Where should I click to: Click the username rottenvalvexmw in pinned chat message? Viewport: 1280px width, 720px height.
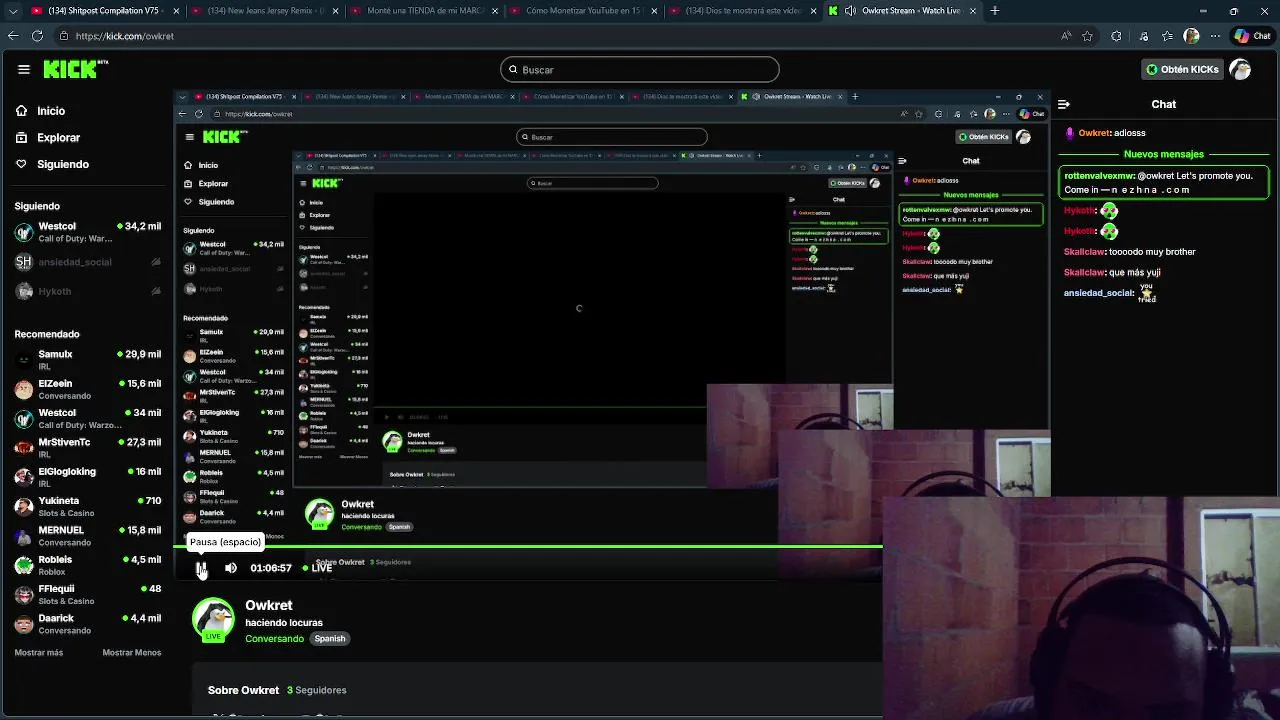click(1099, 176)
